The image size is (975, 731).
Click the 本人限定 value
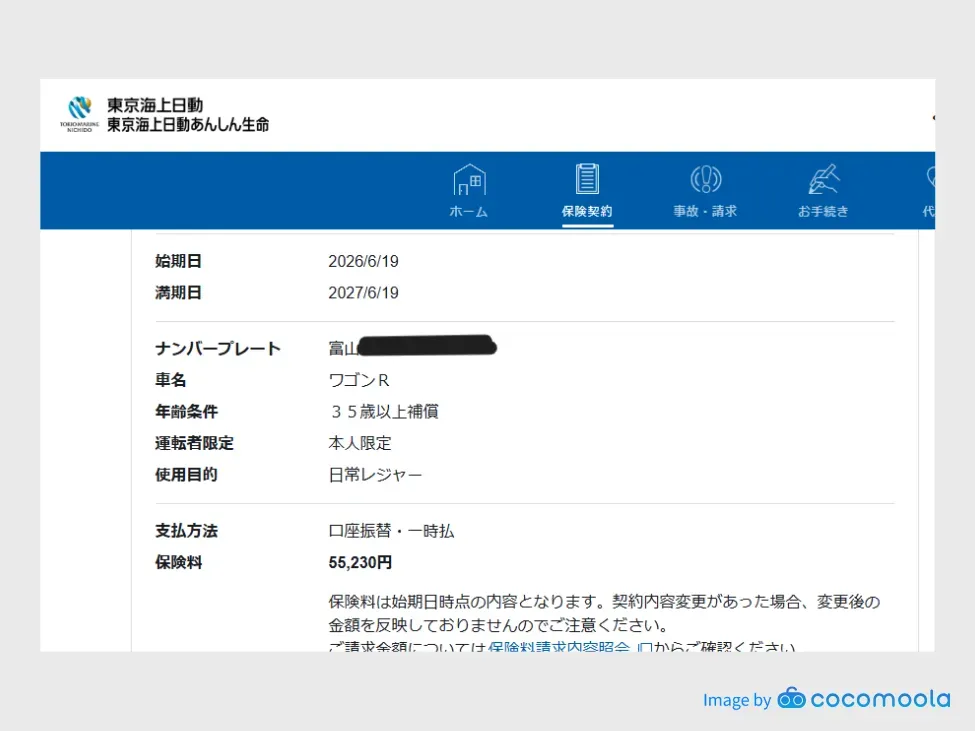coord(360,443)
